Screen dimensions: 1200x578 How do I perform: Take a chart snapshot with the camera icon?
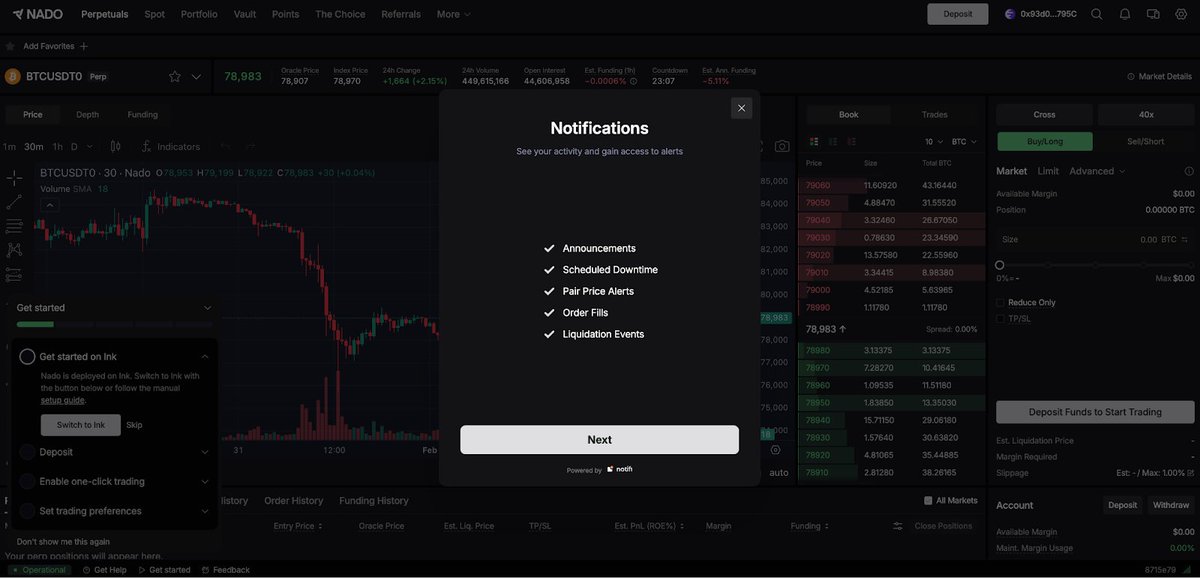781,145
